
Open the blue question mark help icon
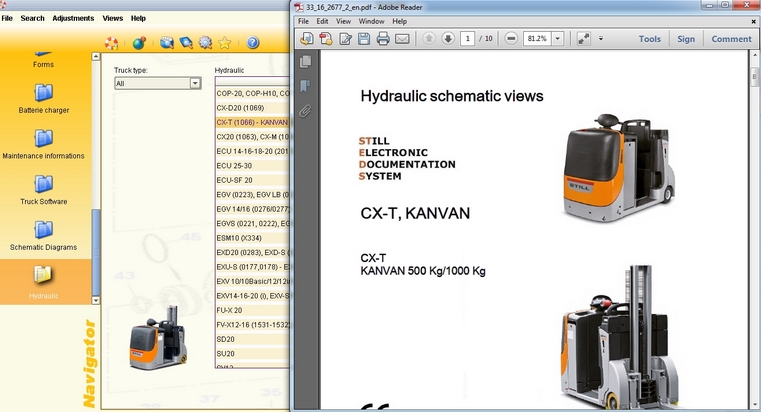(252, 43)
